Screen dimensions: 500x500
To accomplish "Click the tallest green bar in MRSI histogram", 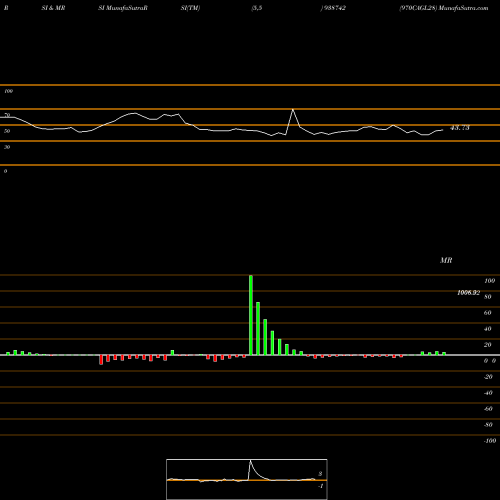I will click(251, 315).
